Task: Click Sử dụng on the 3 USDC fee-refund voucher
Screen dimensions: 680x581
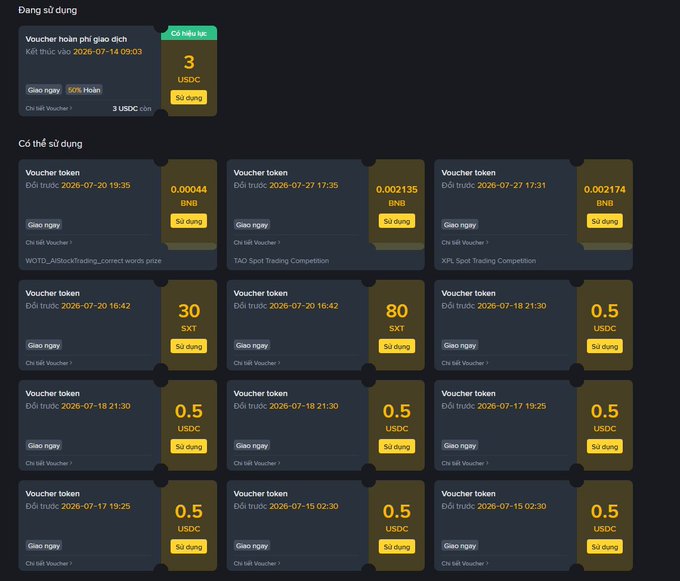Action: click(189, 98)
